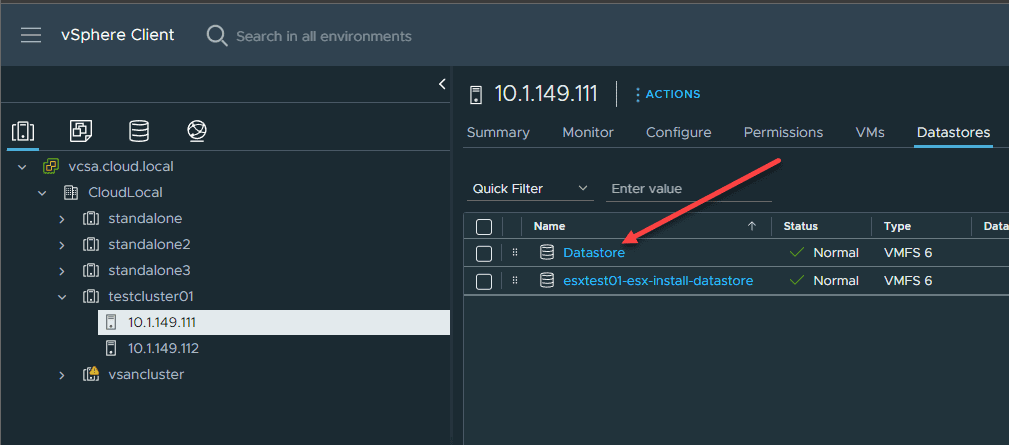This screenshot has height=445, width=1009.
Task: Open the Monitor tab
Action: coord(588,132)
